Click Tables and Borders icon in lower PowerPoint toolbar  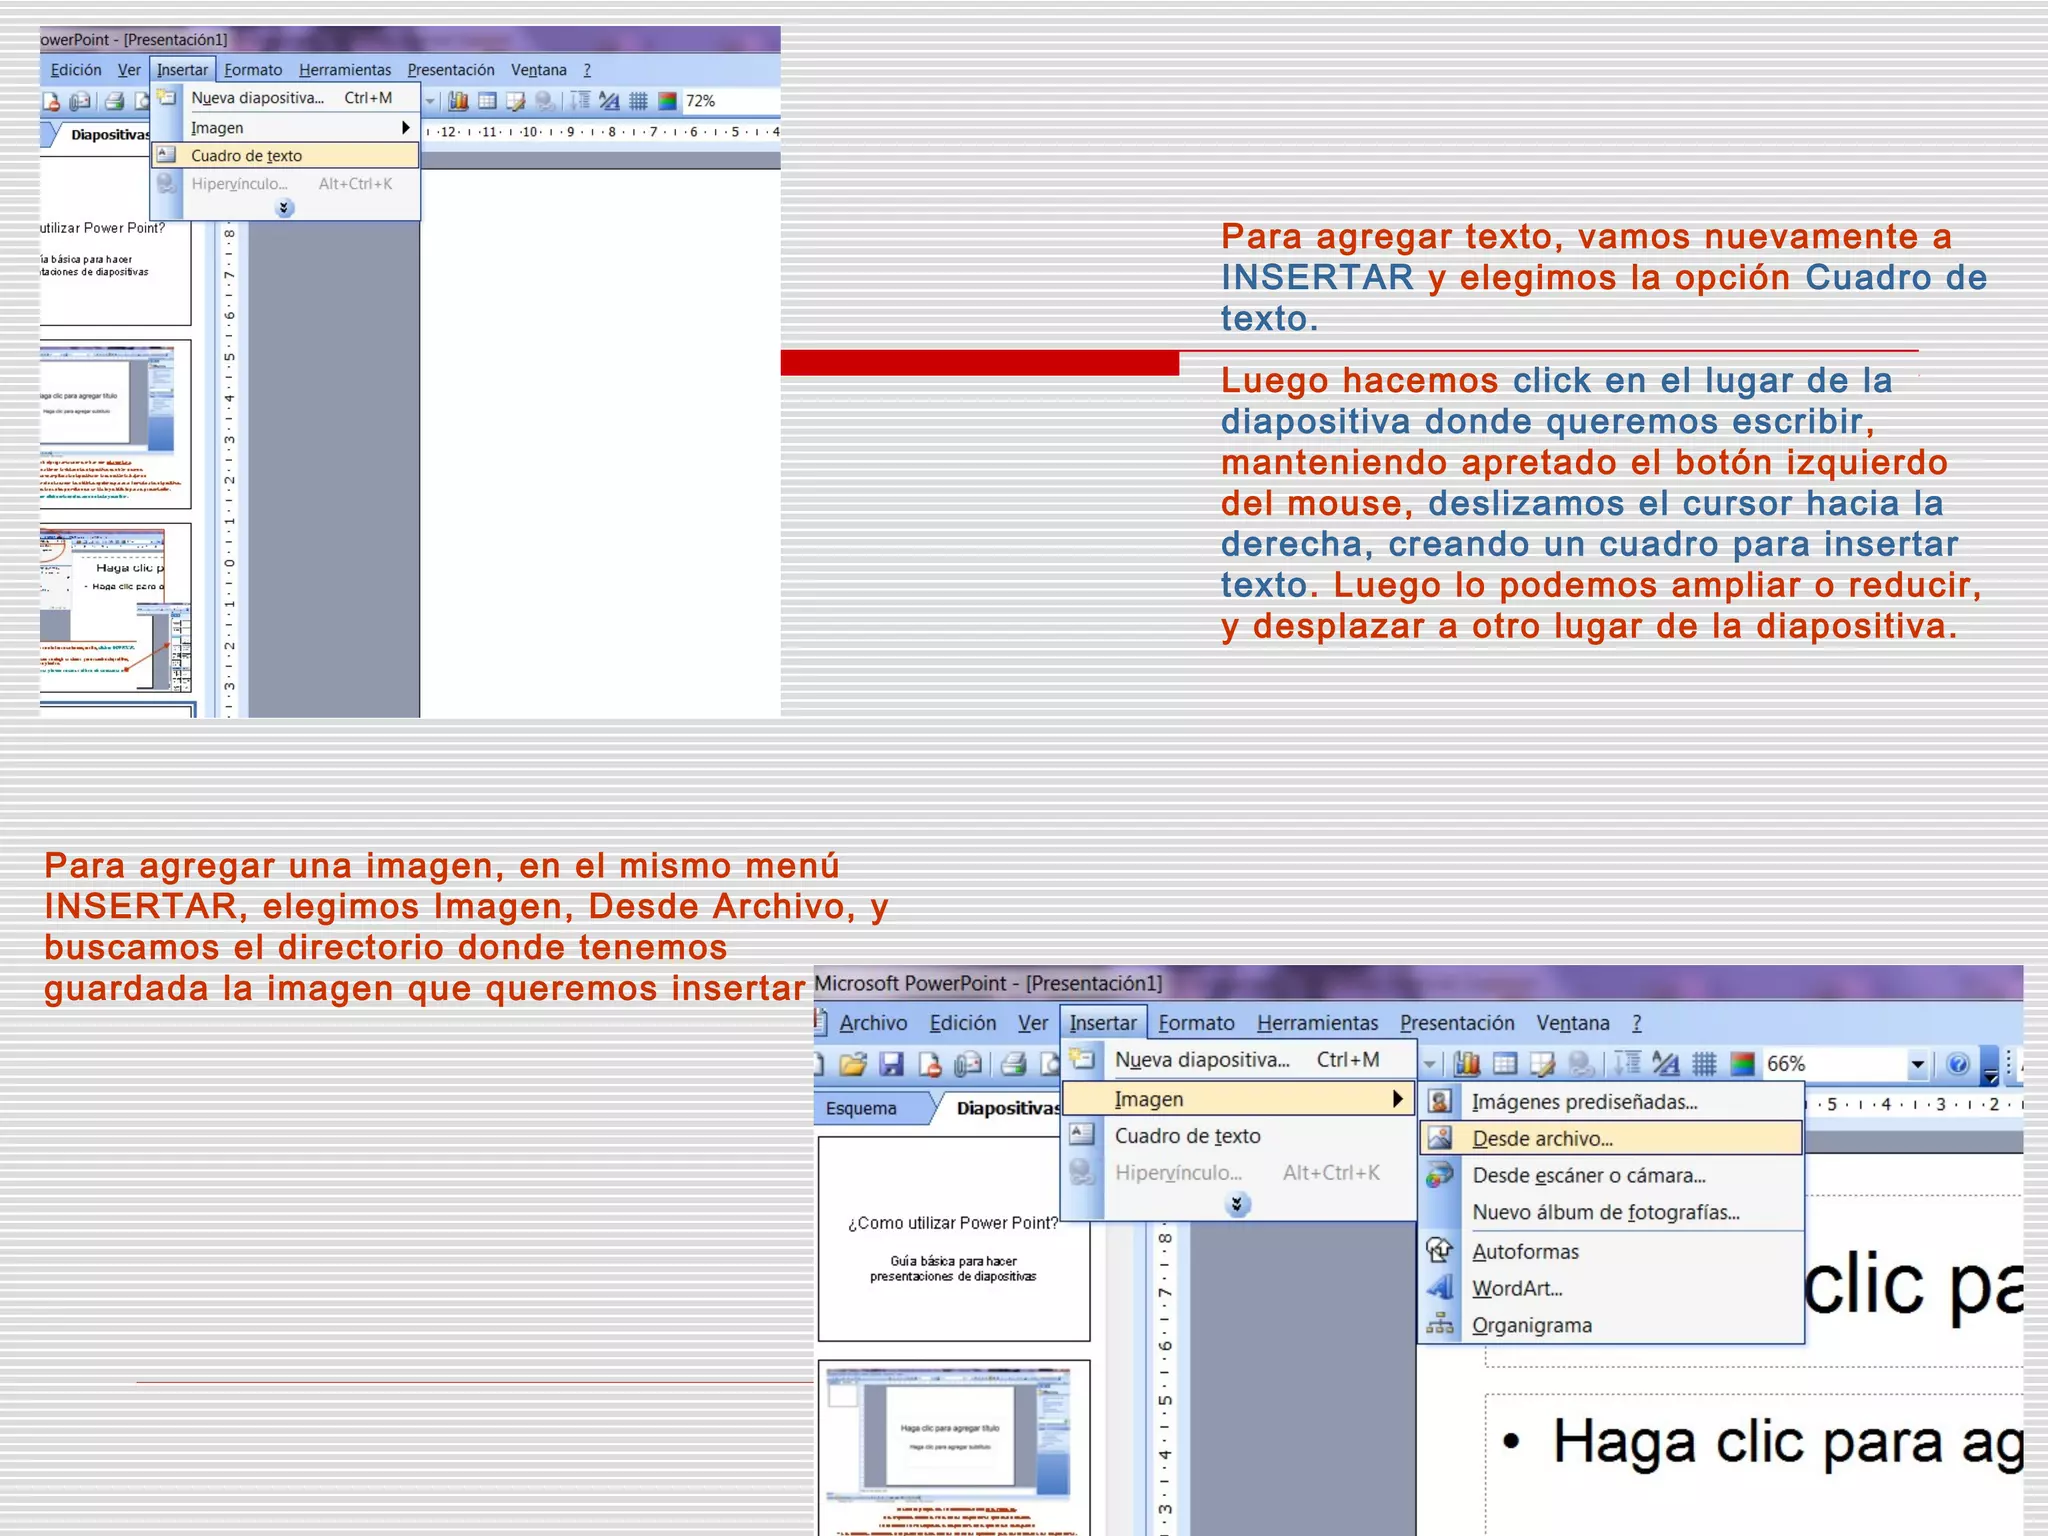(x=1543, y=1064)
